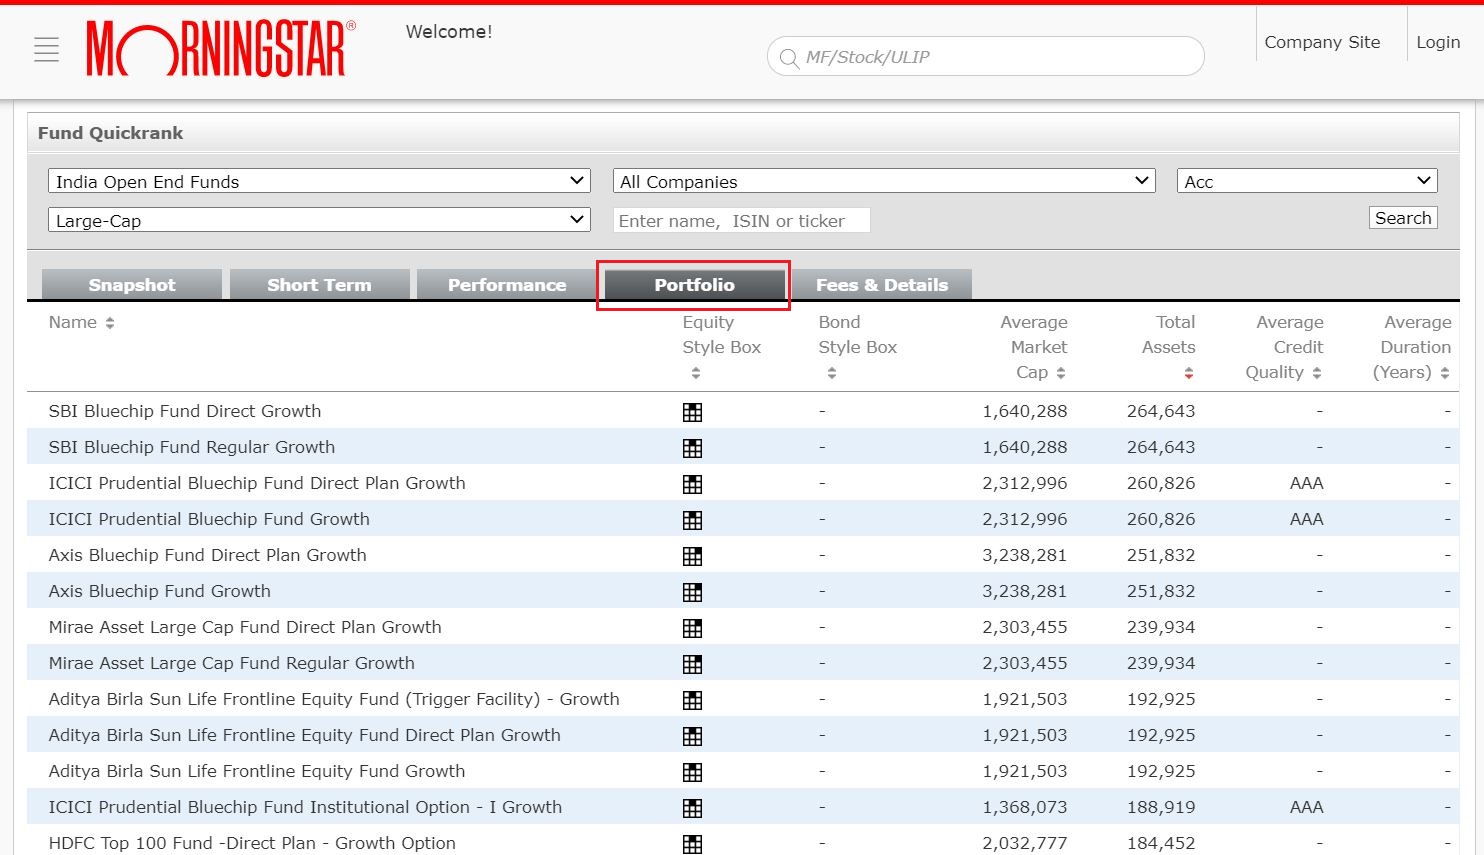Click the Login link
This screenshot has height=855, width=1484.
tap(1437, 42)
